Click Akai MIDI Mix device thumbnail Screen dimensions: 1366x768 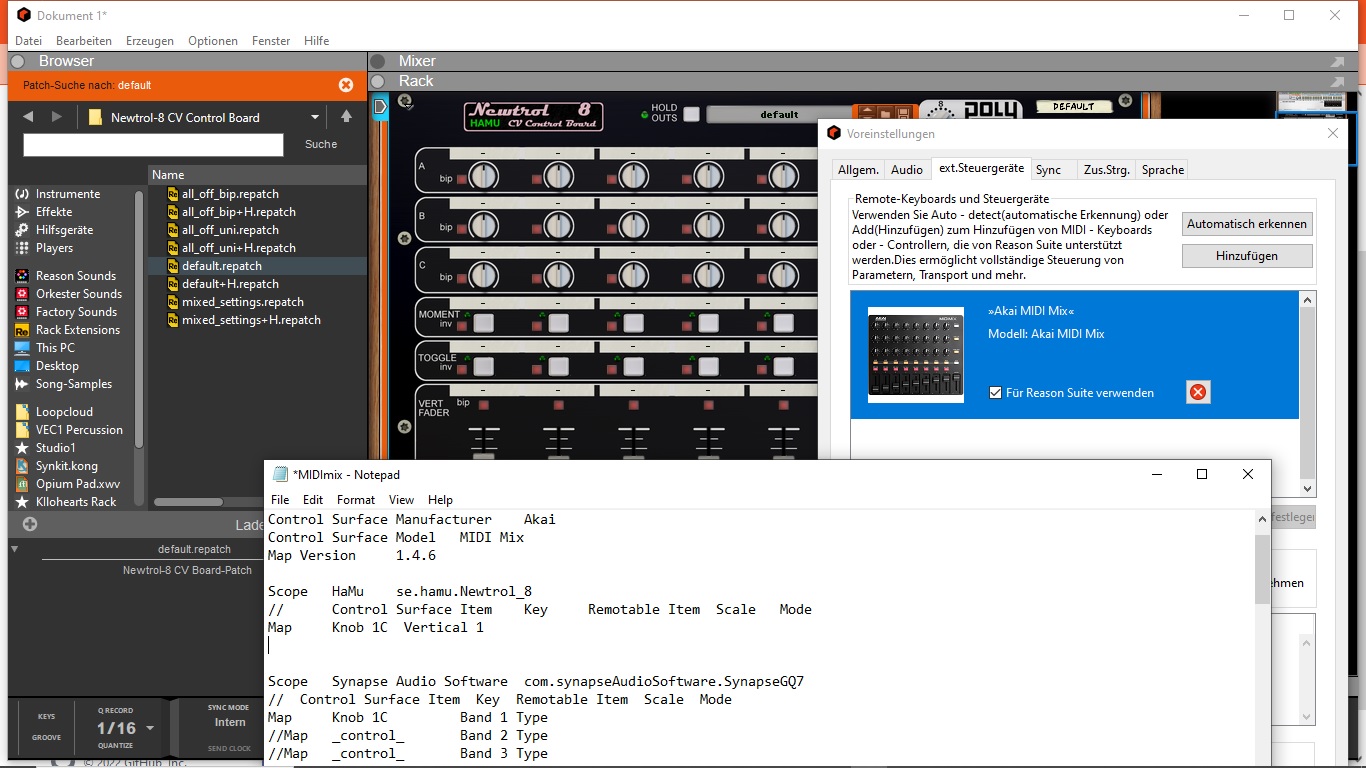916,355
